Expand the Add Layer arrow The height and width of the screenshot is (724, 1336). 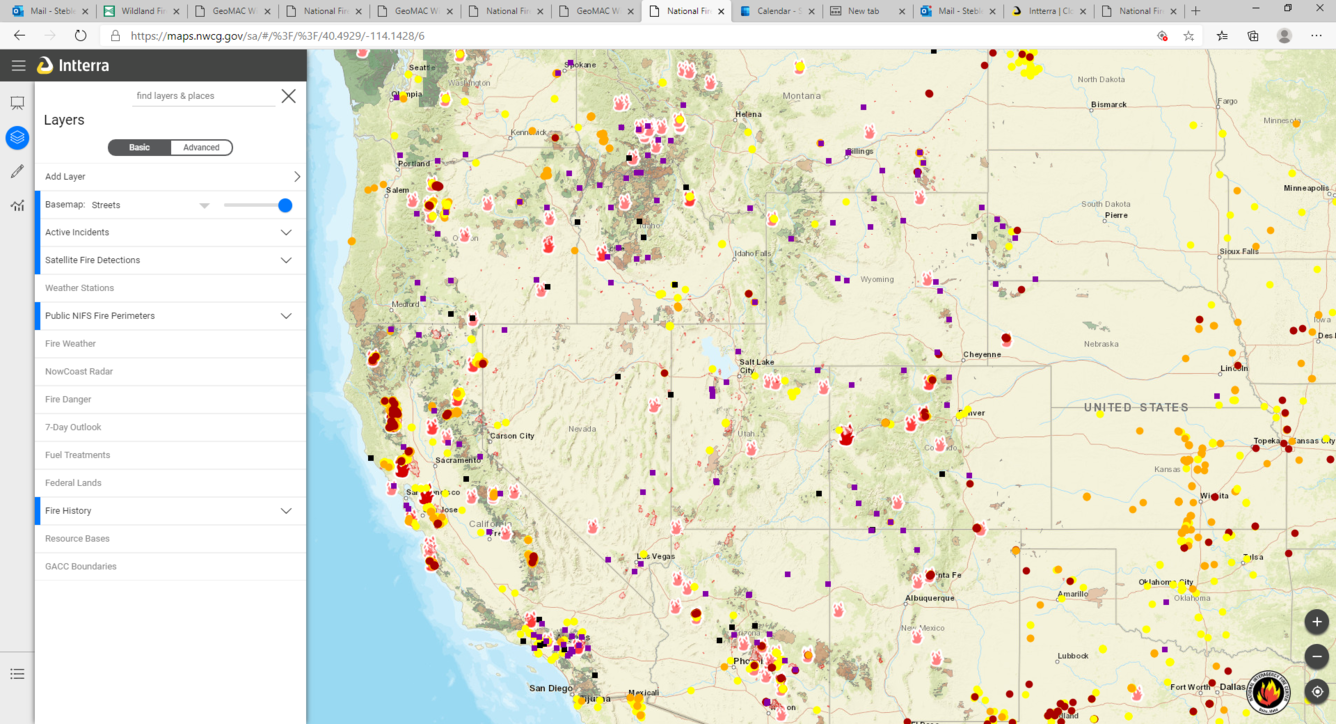click(297, 177)
